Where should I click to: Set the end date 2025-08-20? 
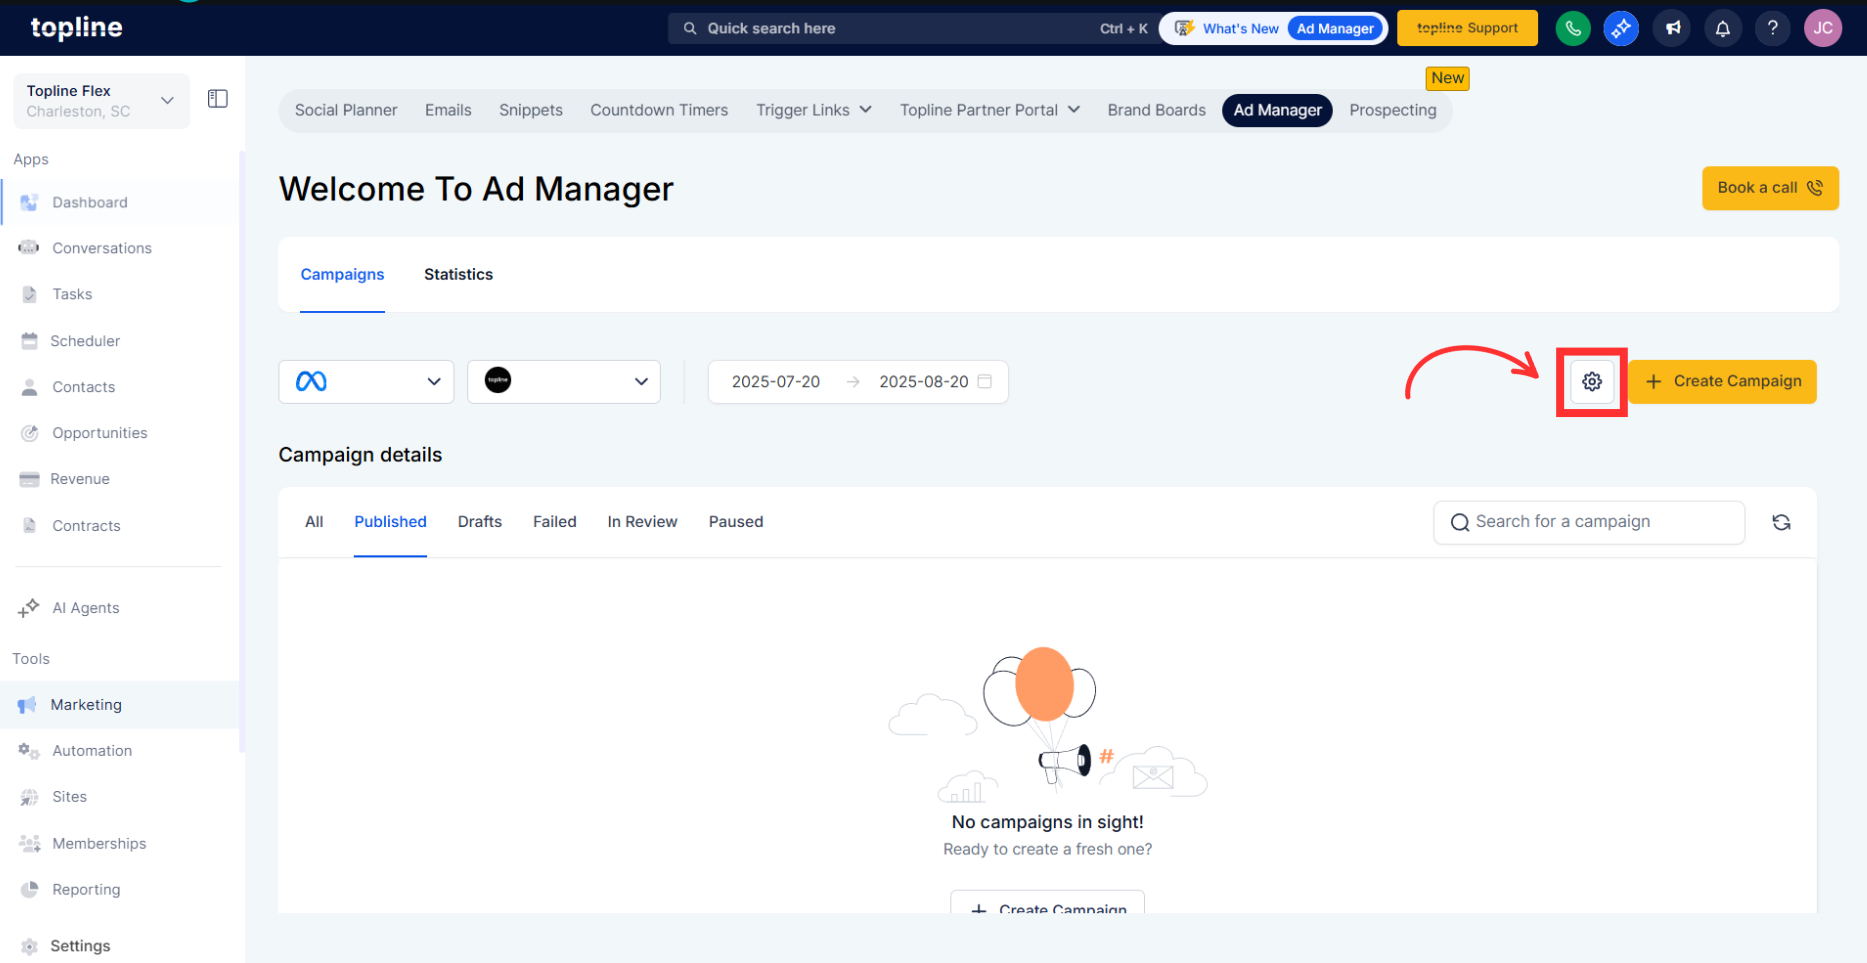click(x=924, y=381)
